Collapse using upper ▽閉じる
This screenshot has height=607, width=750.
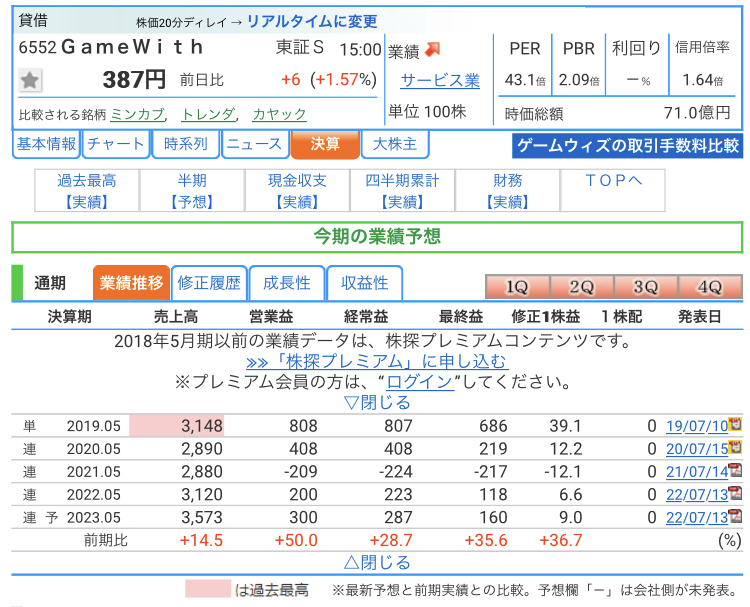click(377, 402)
